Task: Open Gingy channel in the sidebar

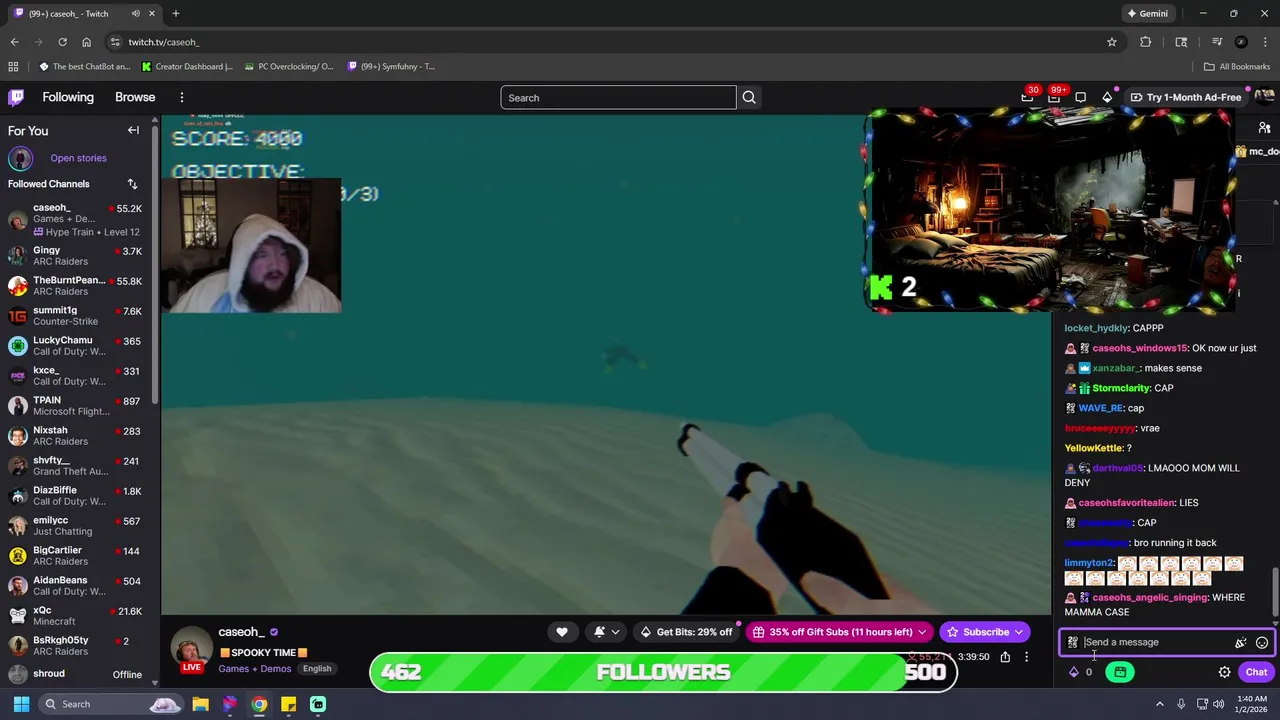Action: point(77,256)
